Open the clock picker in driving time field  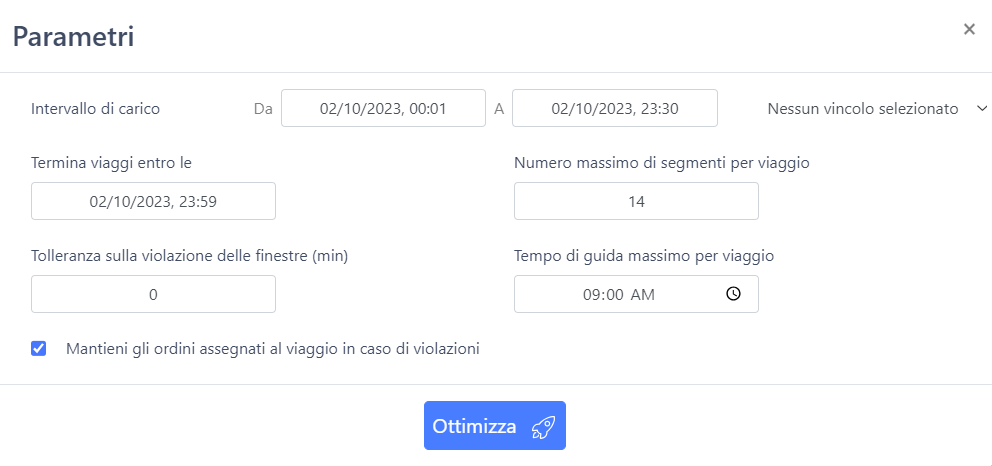[733, 294]
